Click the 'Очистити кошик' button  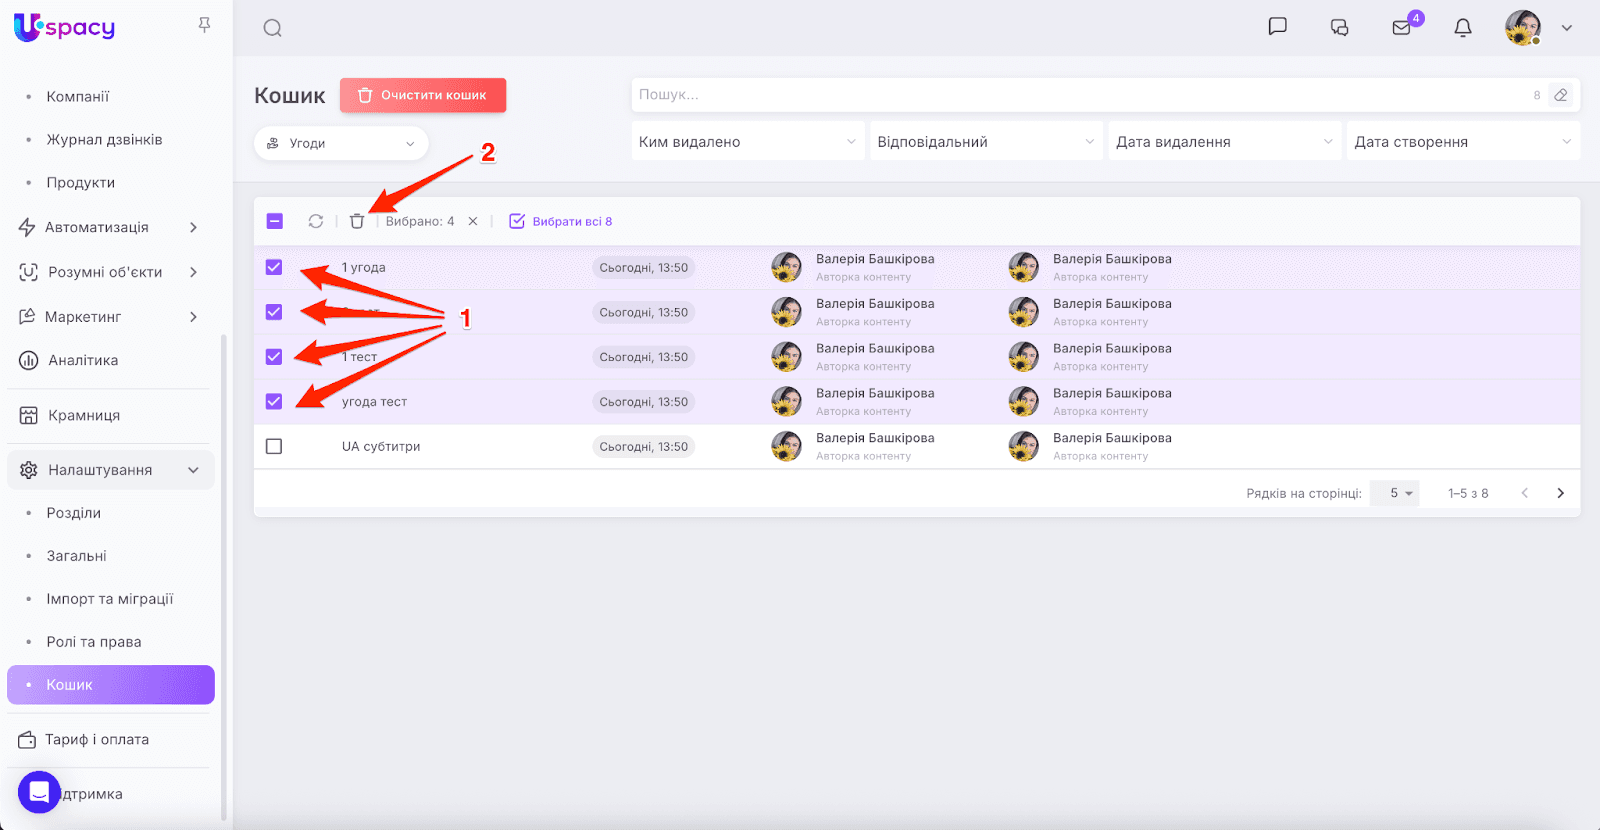point(423,95)
